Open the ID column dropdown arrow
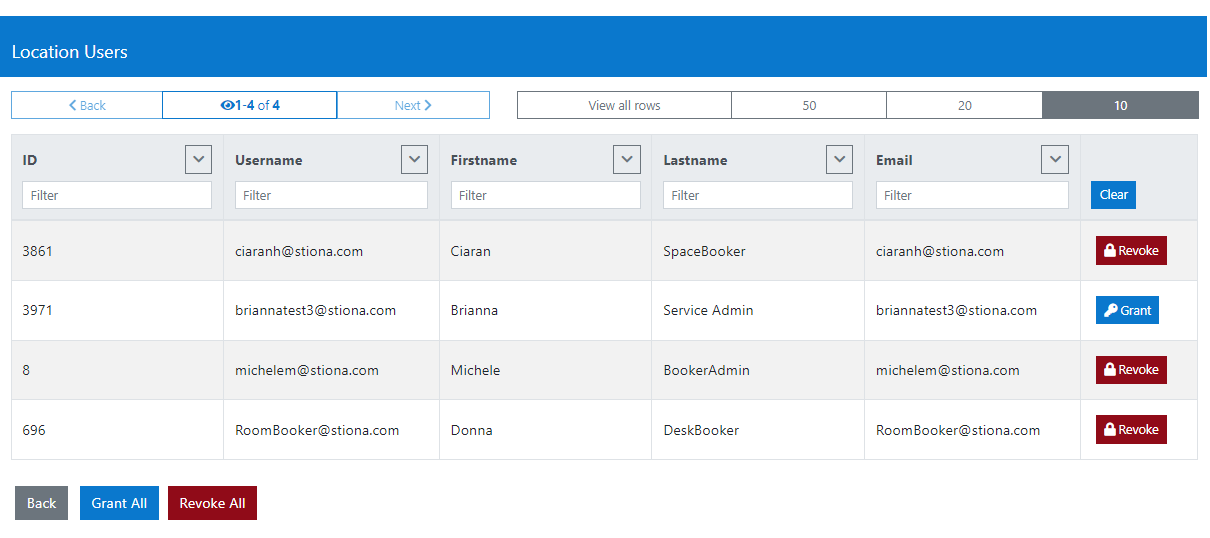The height and width of the screenshot is (538, 1210). point(198,160)
